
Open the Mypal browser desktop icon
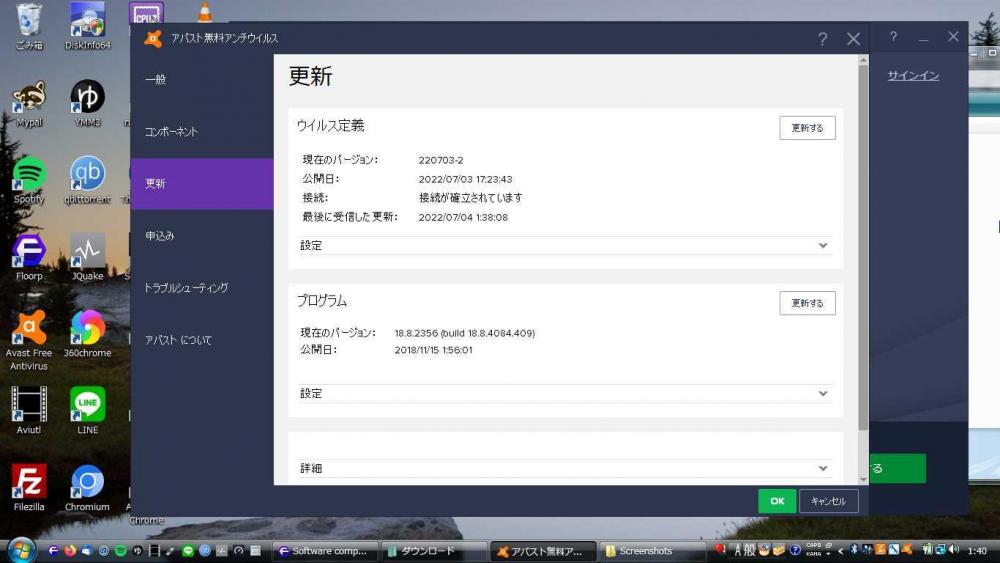29,104
